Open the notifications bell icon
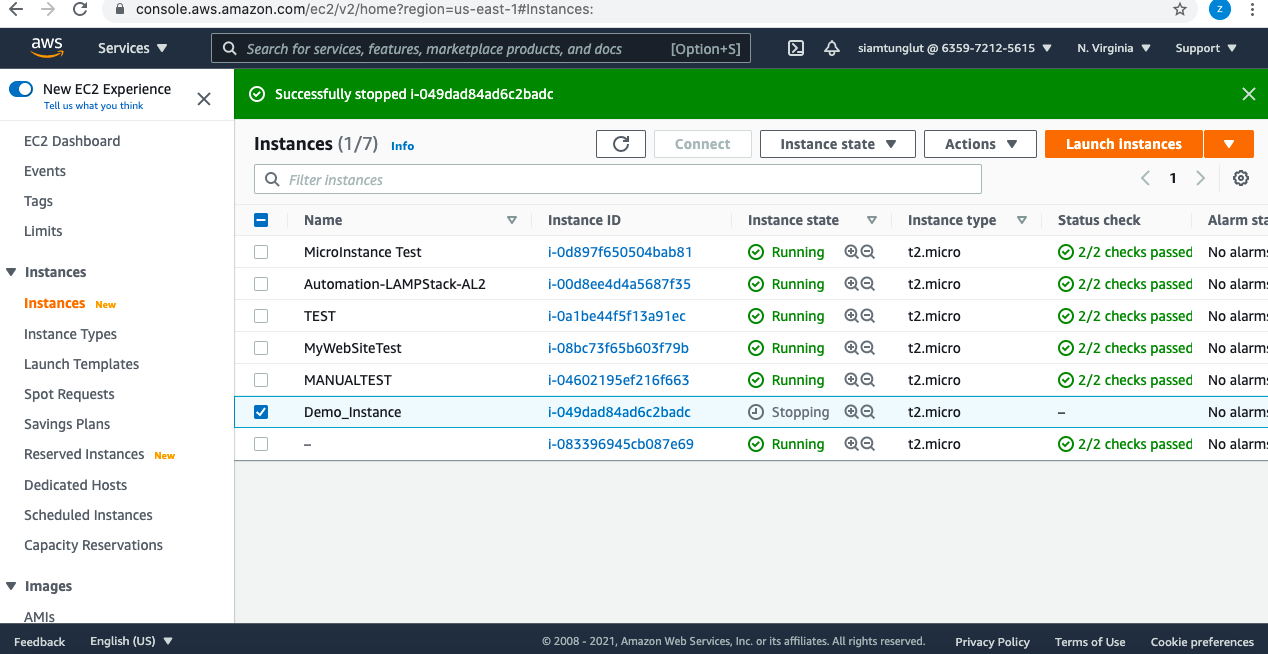The width and height of the screenshot is (1268, 654). click(x=832, y=48)
